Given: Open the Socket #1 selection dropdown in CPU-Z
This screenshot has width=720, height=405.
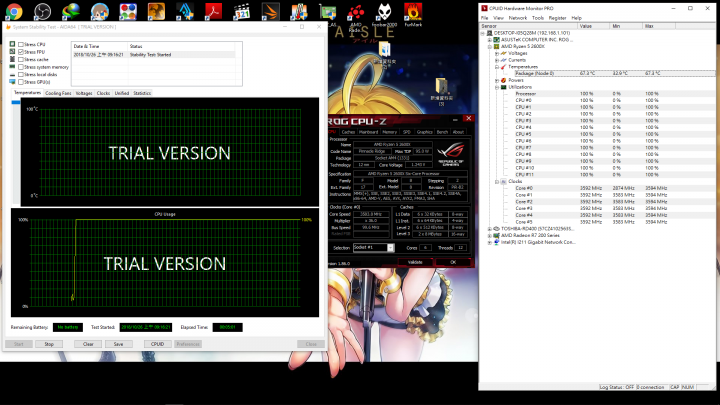Looking at the screenshot, I should click(390, 248).
